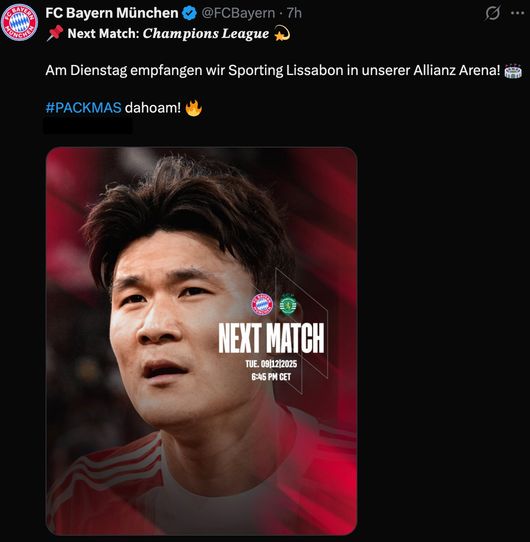The width and height of the screenshot is (530, 542).
Task: Click the 6:45 PM CET kickoff text
Action: click(271, 377)
